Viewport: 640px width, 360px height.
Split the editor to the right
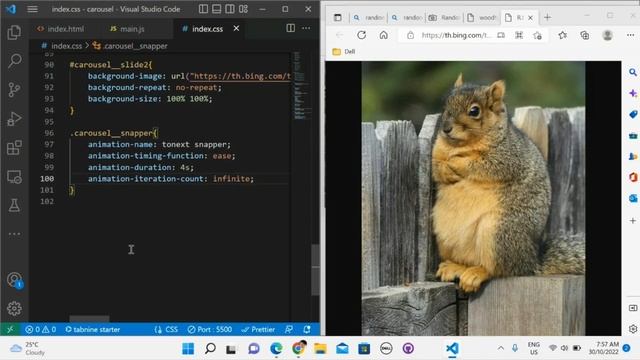(x=291, y=28)
